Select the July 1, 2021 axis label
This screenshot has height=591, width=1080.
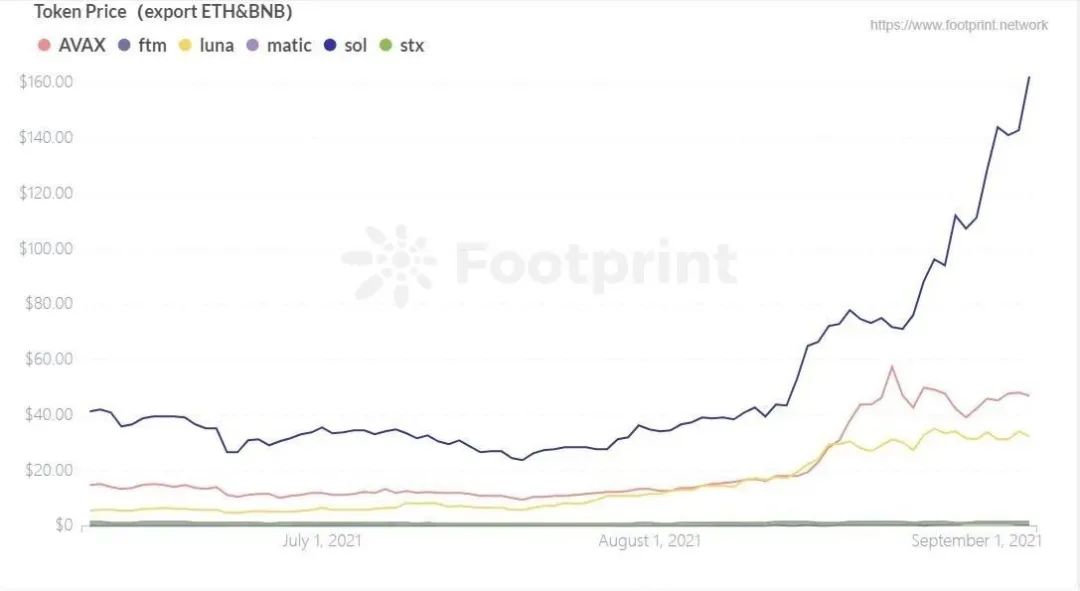(322, 541)
